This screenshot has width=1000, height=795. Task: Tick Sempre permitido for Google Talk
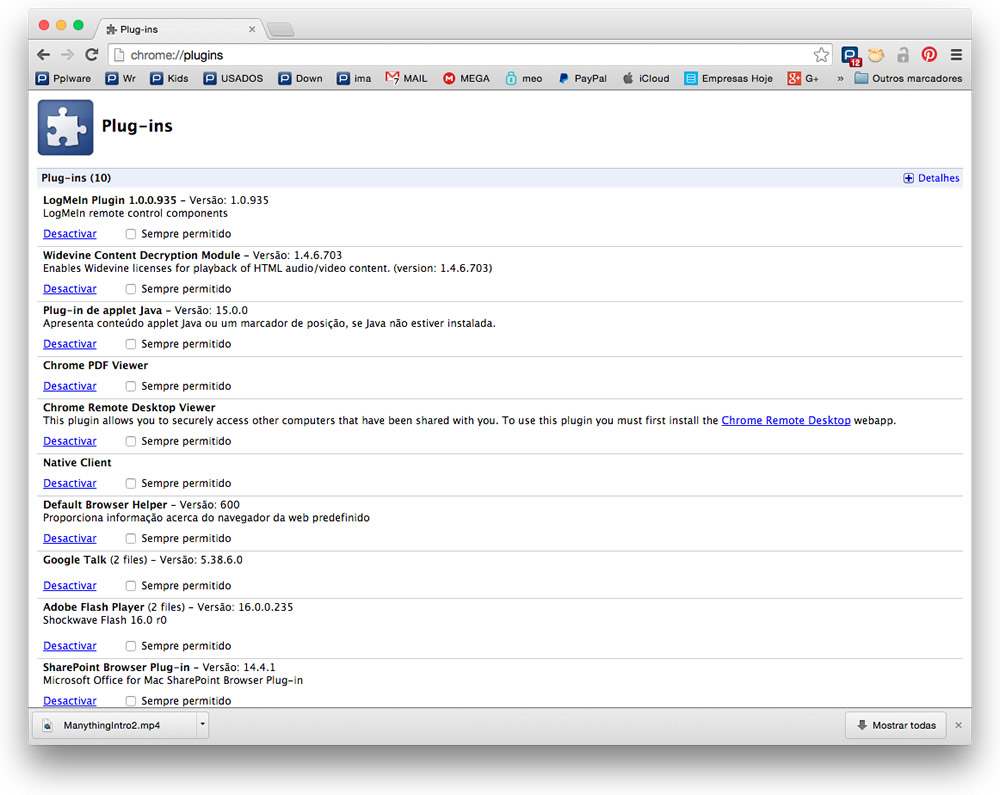tap(131, 586)
